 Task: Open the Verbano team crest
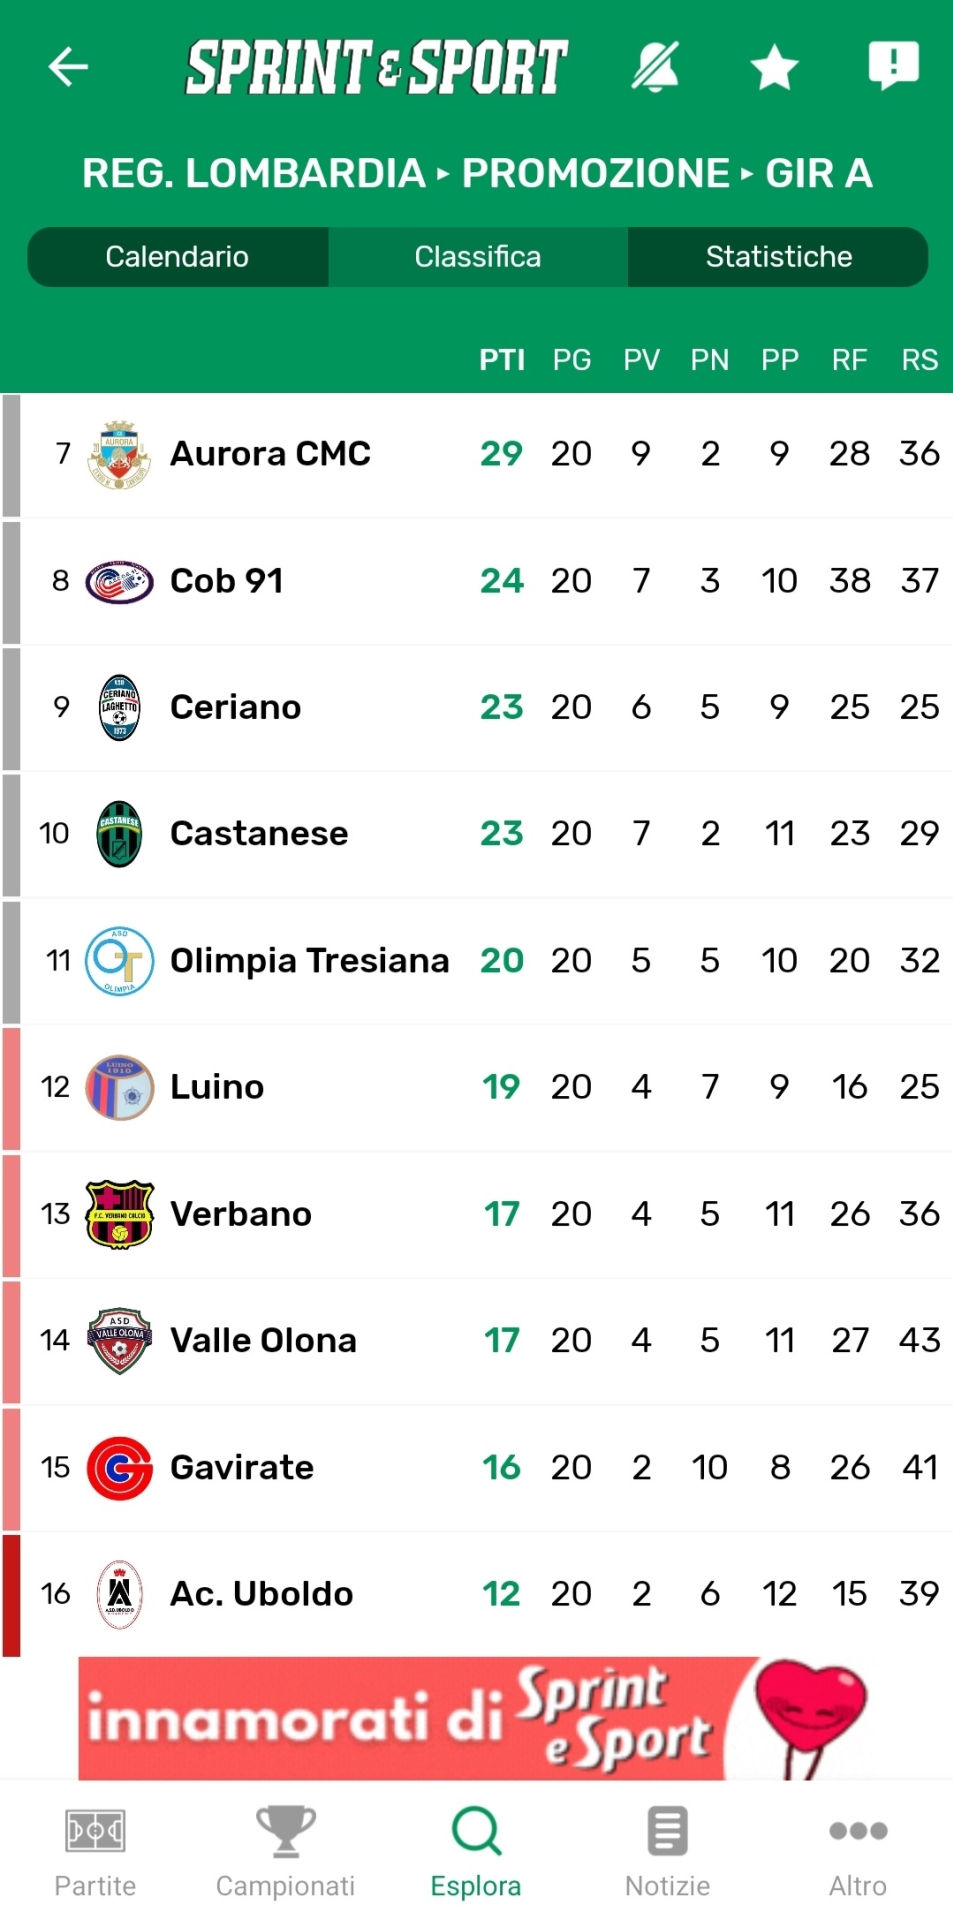point(119,1214)
